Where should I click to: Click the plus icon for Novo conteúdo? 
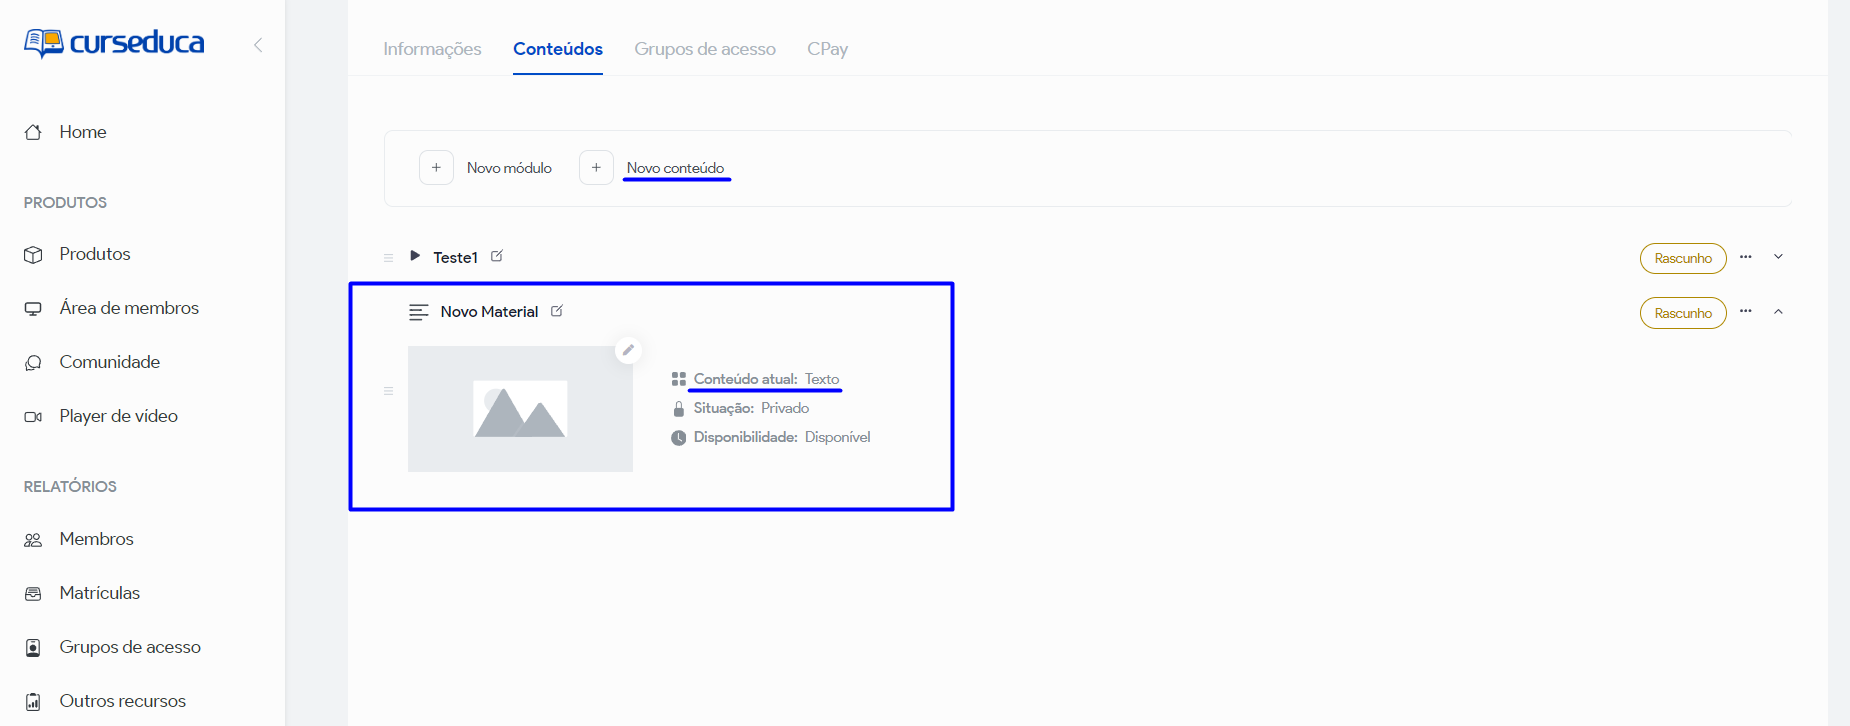pyautogui.click(x=596, y=168)
